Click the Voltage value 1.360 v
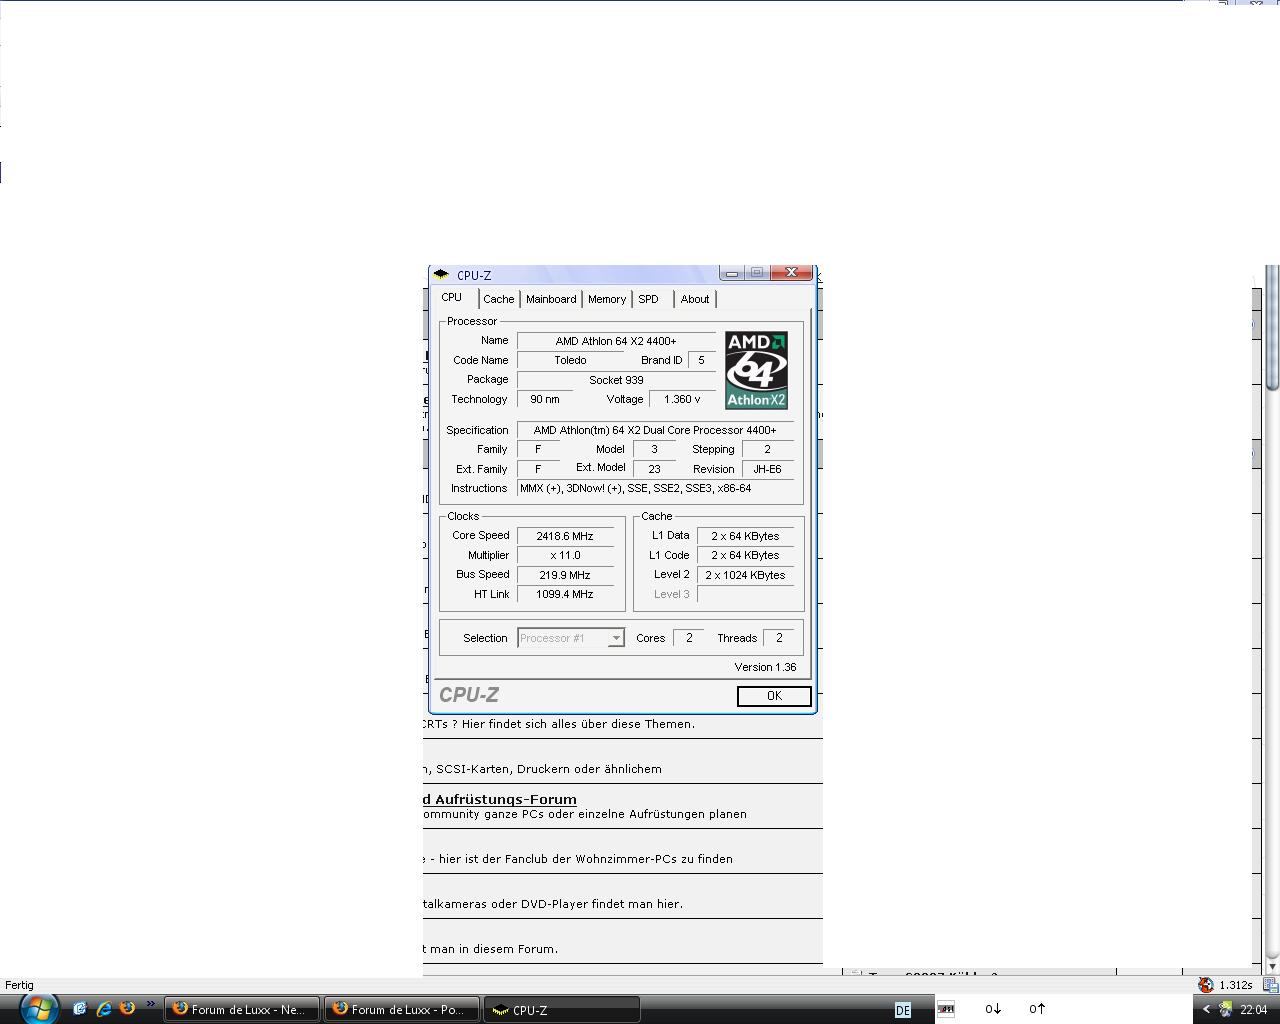This screenshot has width=1280, height=1024. pyautogui.click(x=682, y=399)
